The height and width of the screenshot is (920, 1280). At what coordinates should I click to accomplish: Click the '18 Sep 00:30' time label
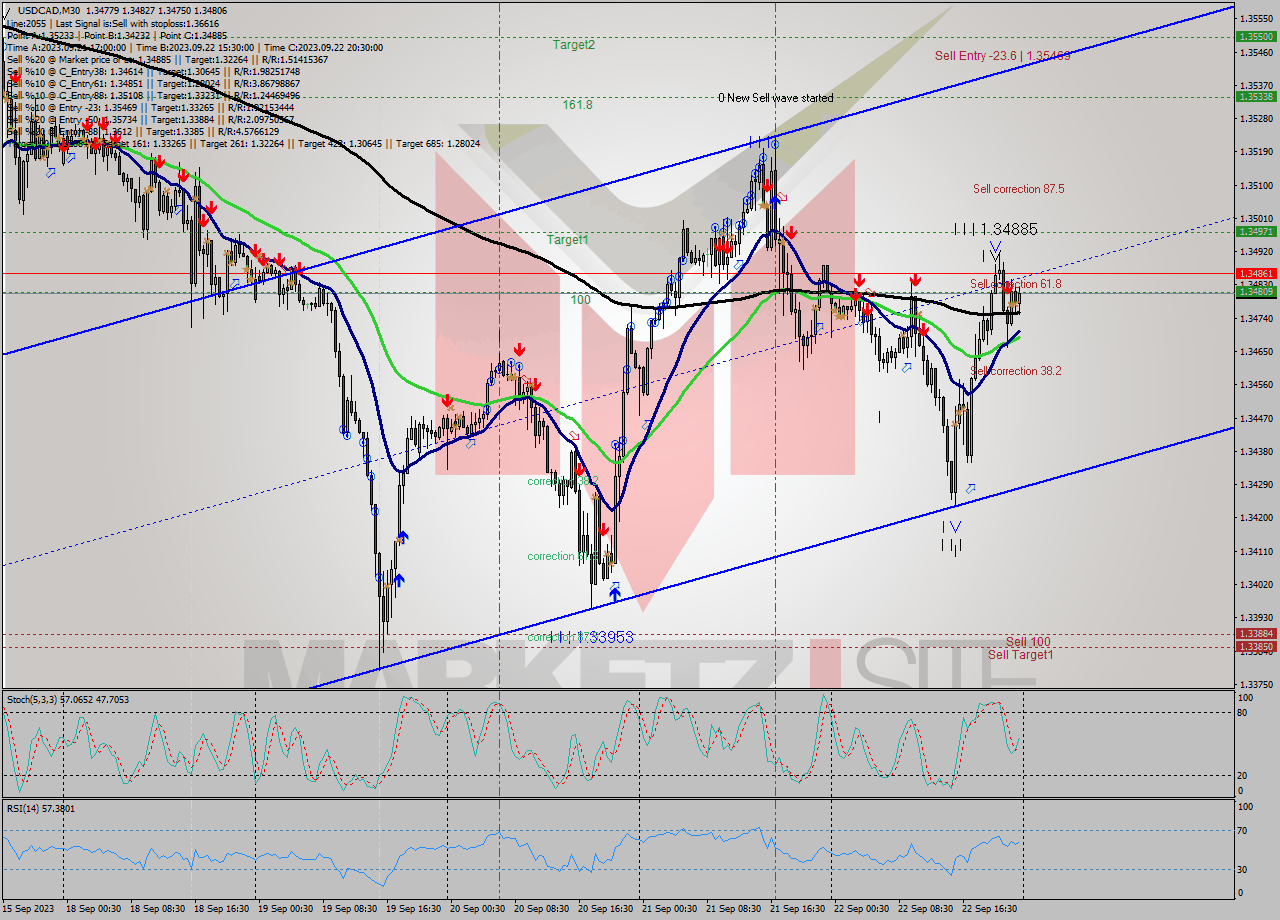click(92, 909)
